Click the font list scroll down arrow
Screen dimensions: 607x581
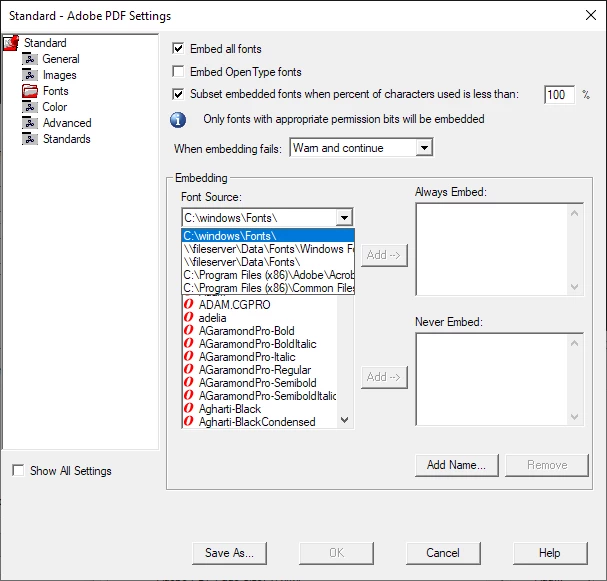(345, 420)
